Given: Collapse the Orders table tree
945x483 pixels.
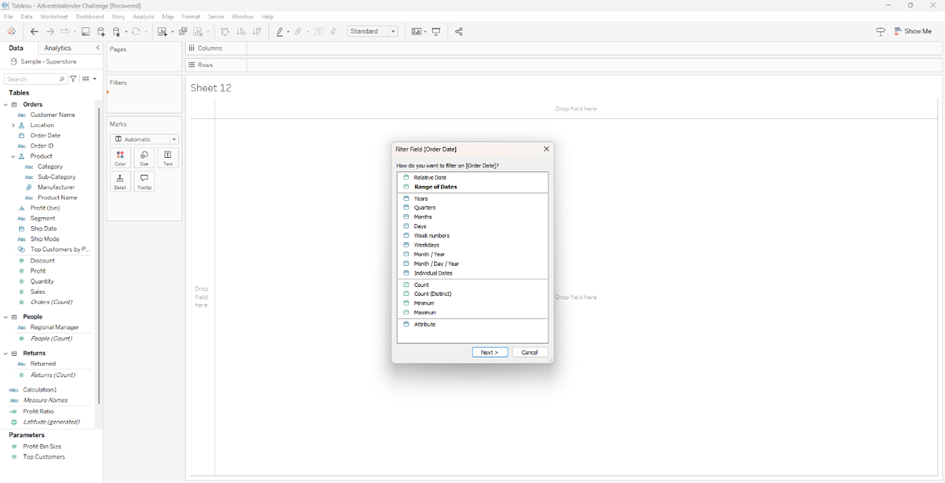Looking at the screenshot, I should pyautogui.click(x=6, y=104).
